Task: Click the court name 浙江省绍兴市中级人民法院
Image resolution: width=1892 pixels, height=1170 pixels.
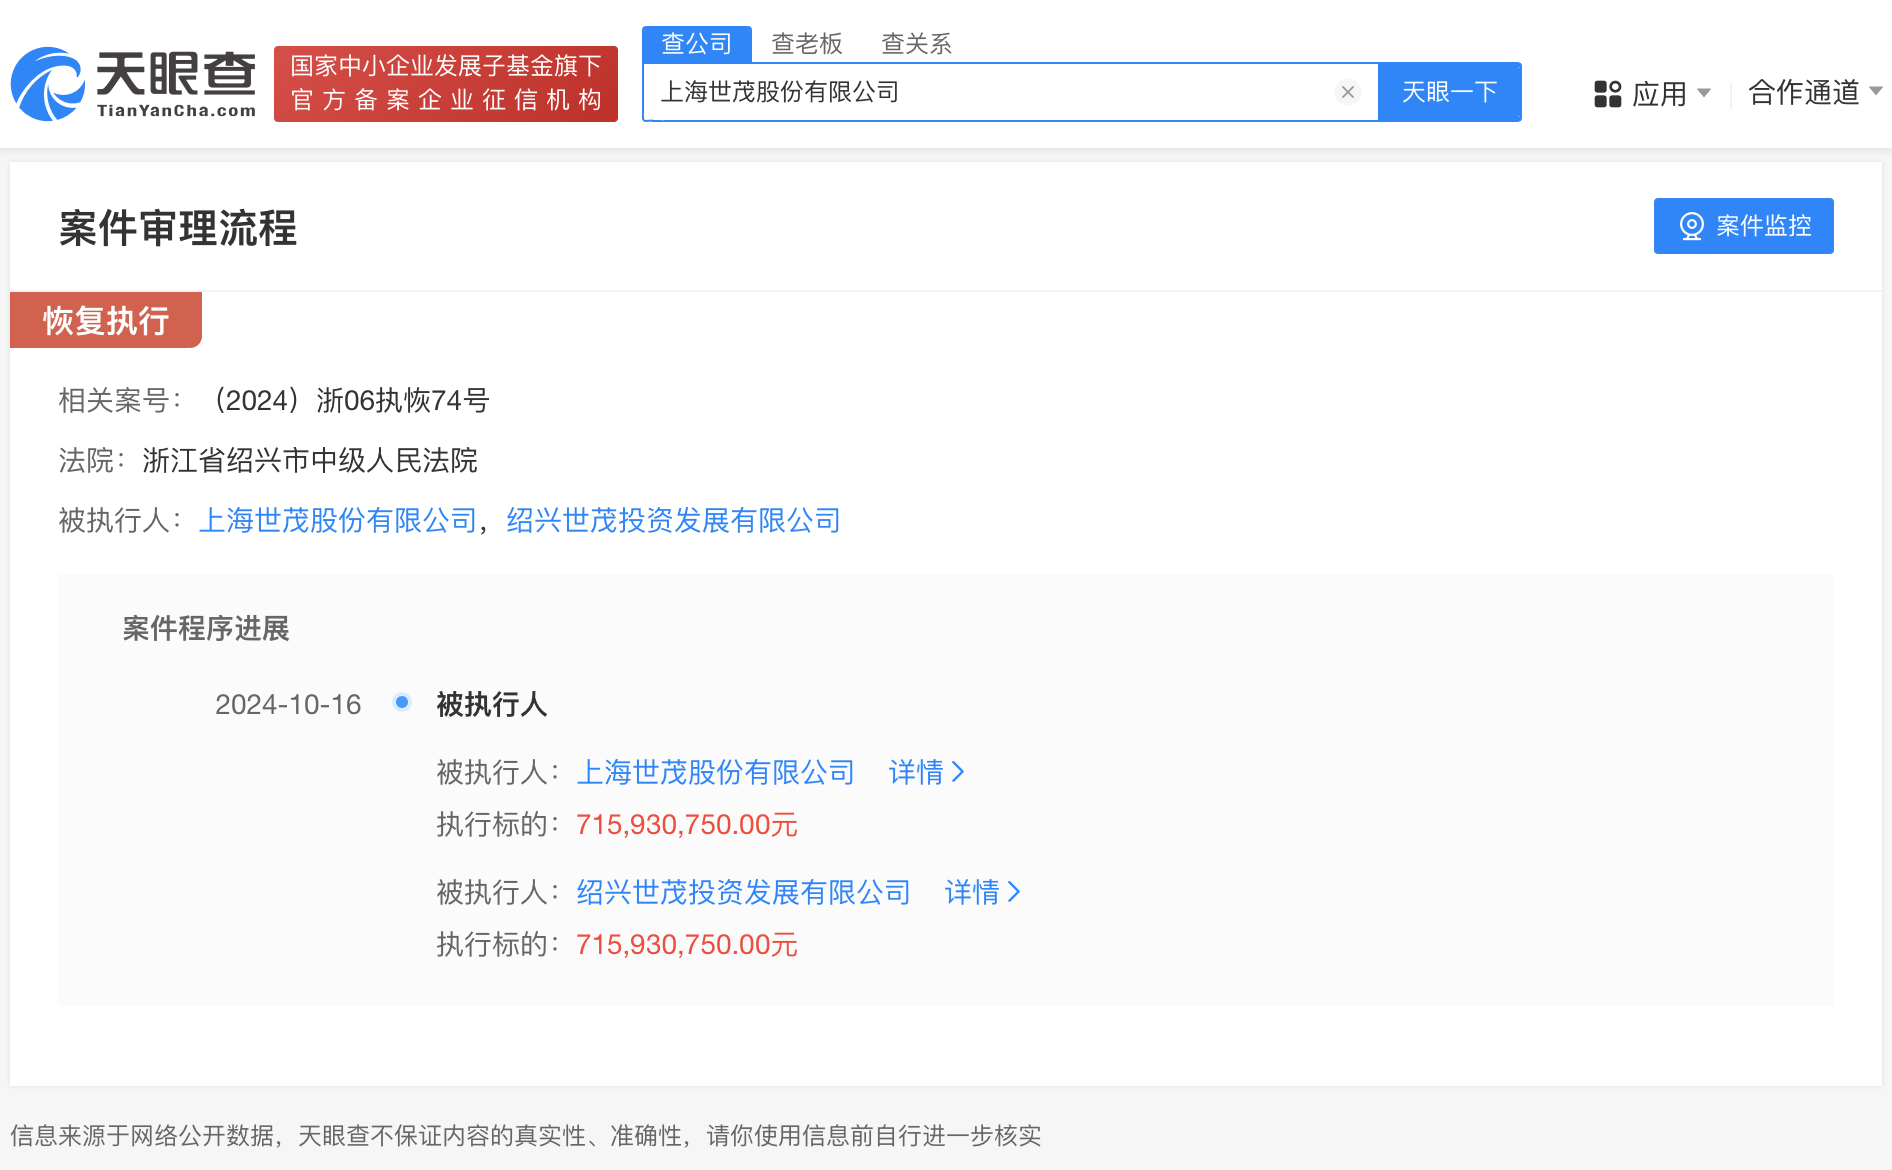Action: coord(310,460)
